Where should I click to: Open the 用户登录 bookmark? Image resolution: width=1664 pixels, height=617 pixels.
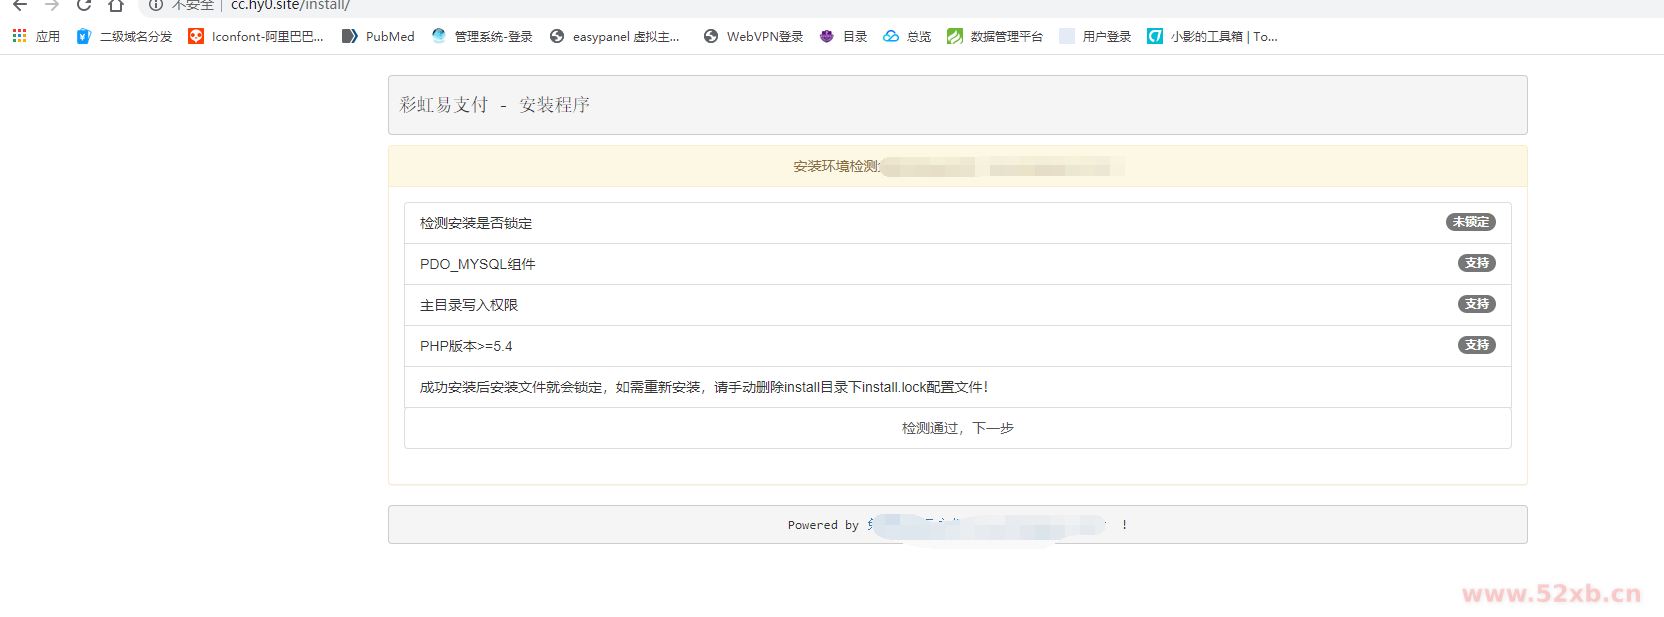tap(1095, 36)
